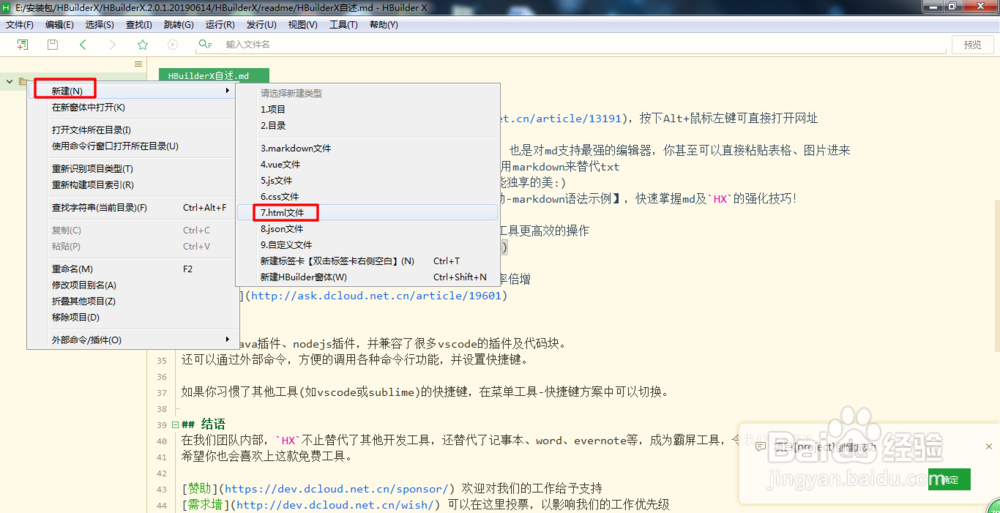
Task: Go back with the left arrow icon
Action: click(82, 45)
